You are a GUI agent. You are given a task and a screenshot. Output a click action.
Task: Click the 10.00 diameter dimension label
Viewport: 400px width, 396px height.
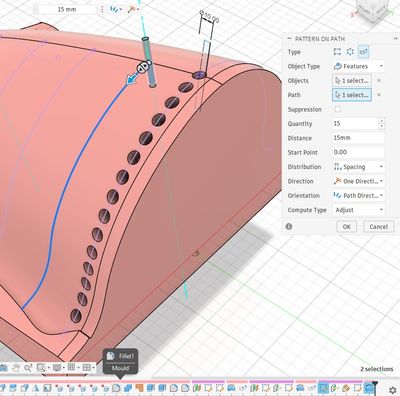pos(209,16)
